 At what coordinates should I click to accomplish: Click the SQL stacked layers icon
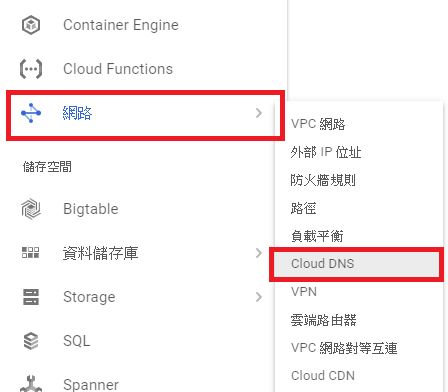31,341
